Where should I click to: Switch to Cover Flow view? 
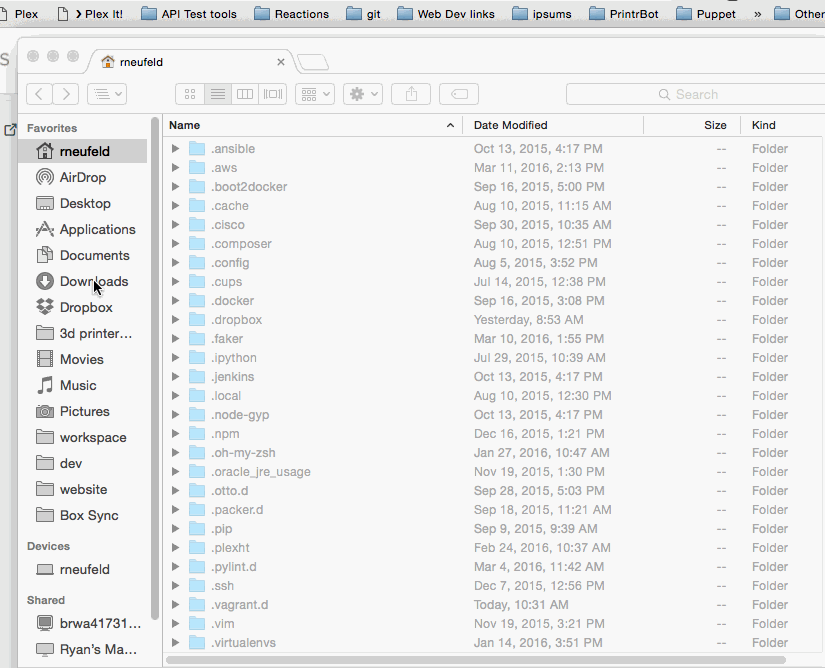[273, 94]
